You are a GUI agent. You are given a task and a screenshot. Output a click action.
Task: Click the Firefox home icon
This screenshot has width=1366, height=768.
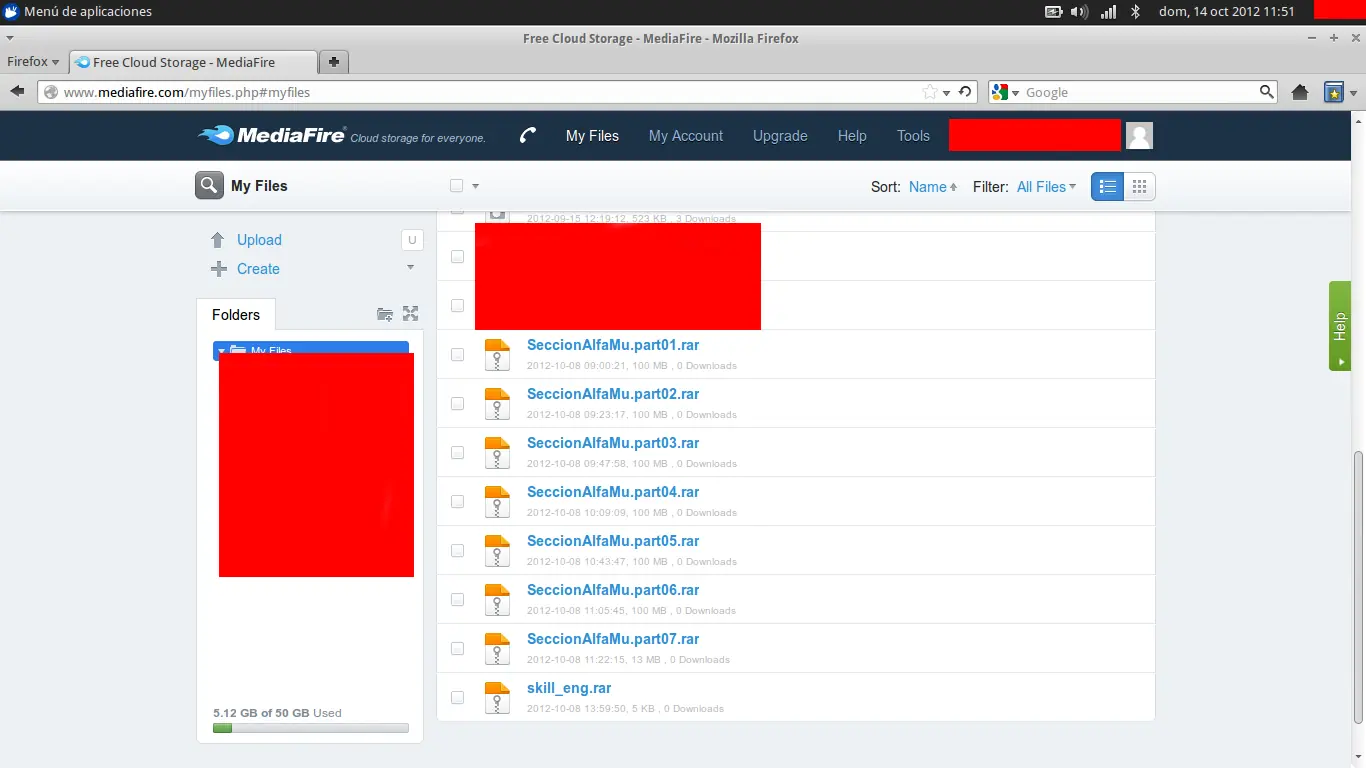(1300, 92)
